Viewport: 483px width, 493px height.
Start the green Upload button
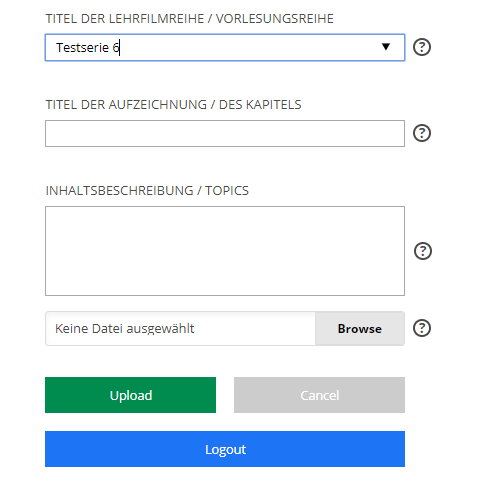[x=130, y=395]
